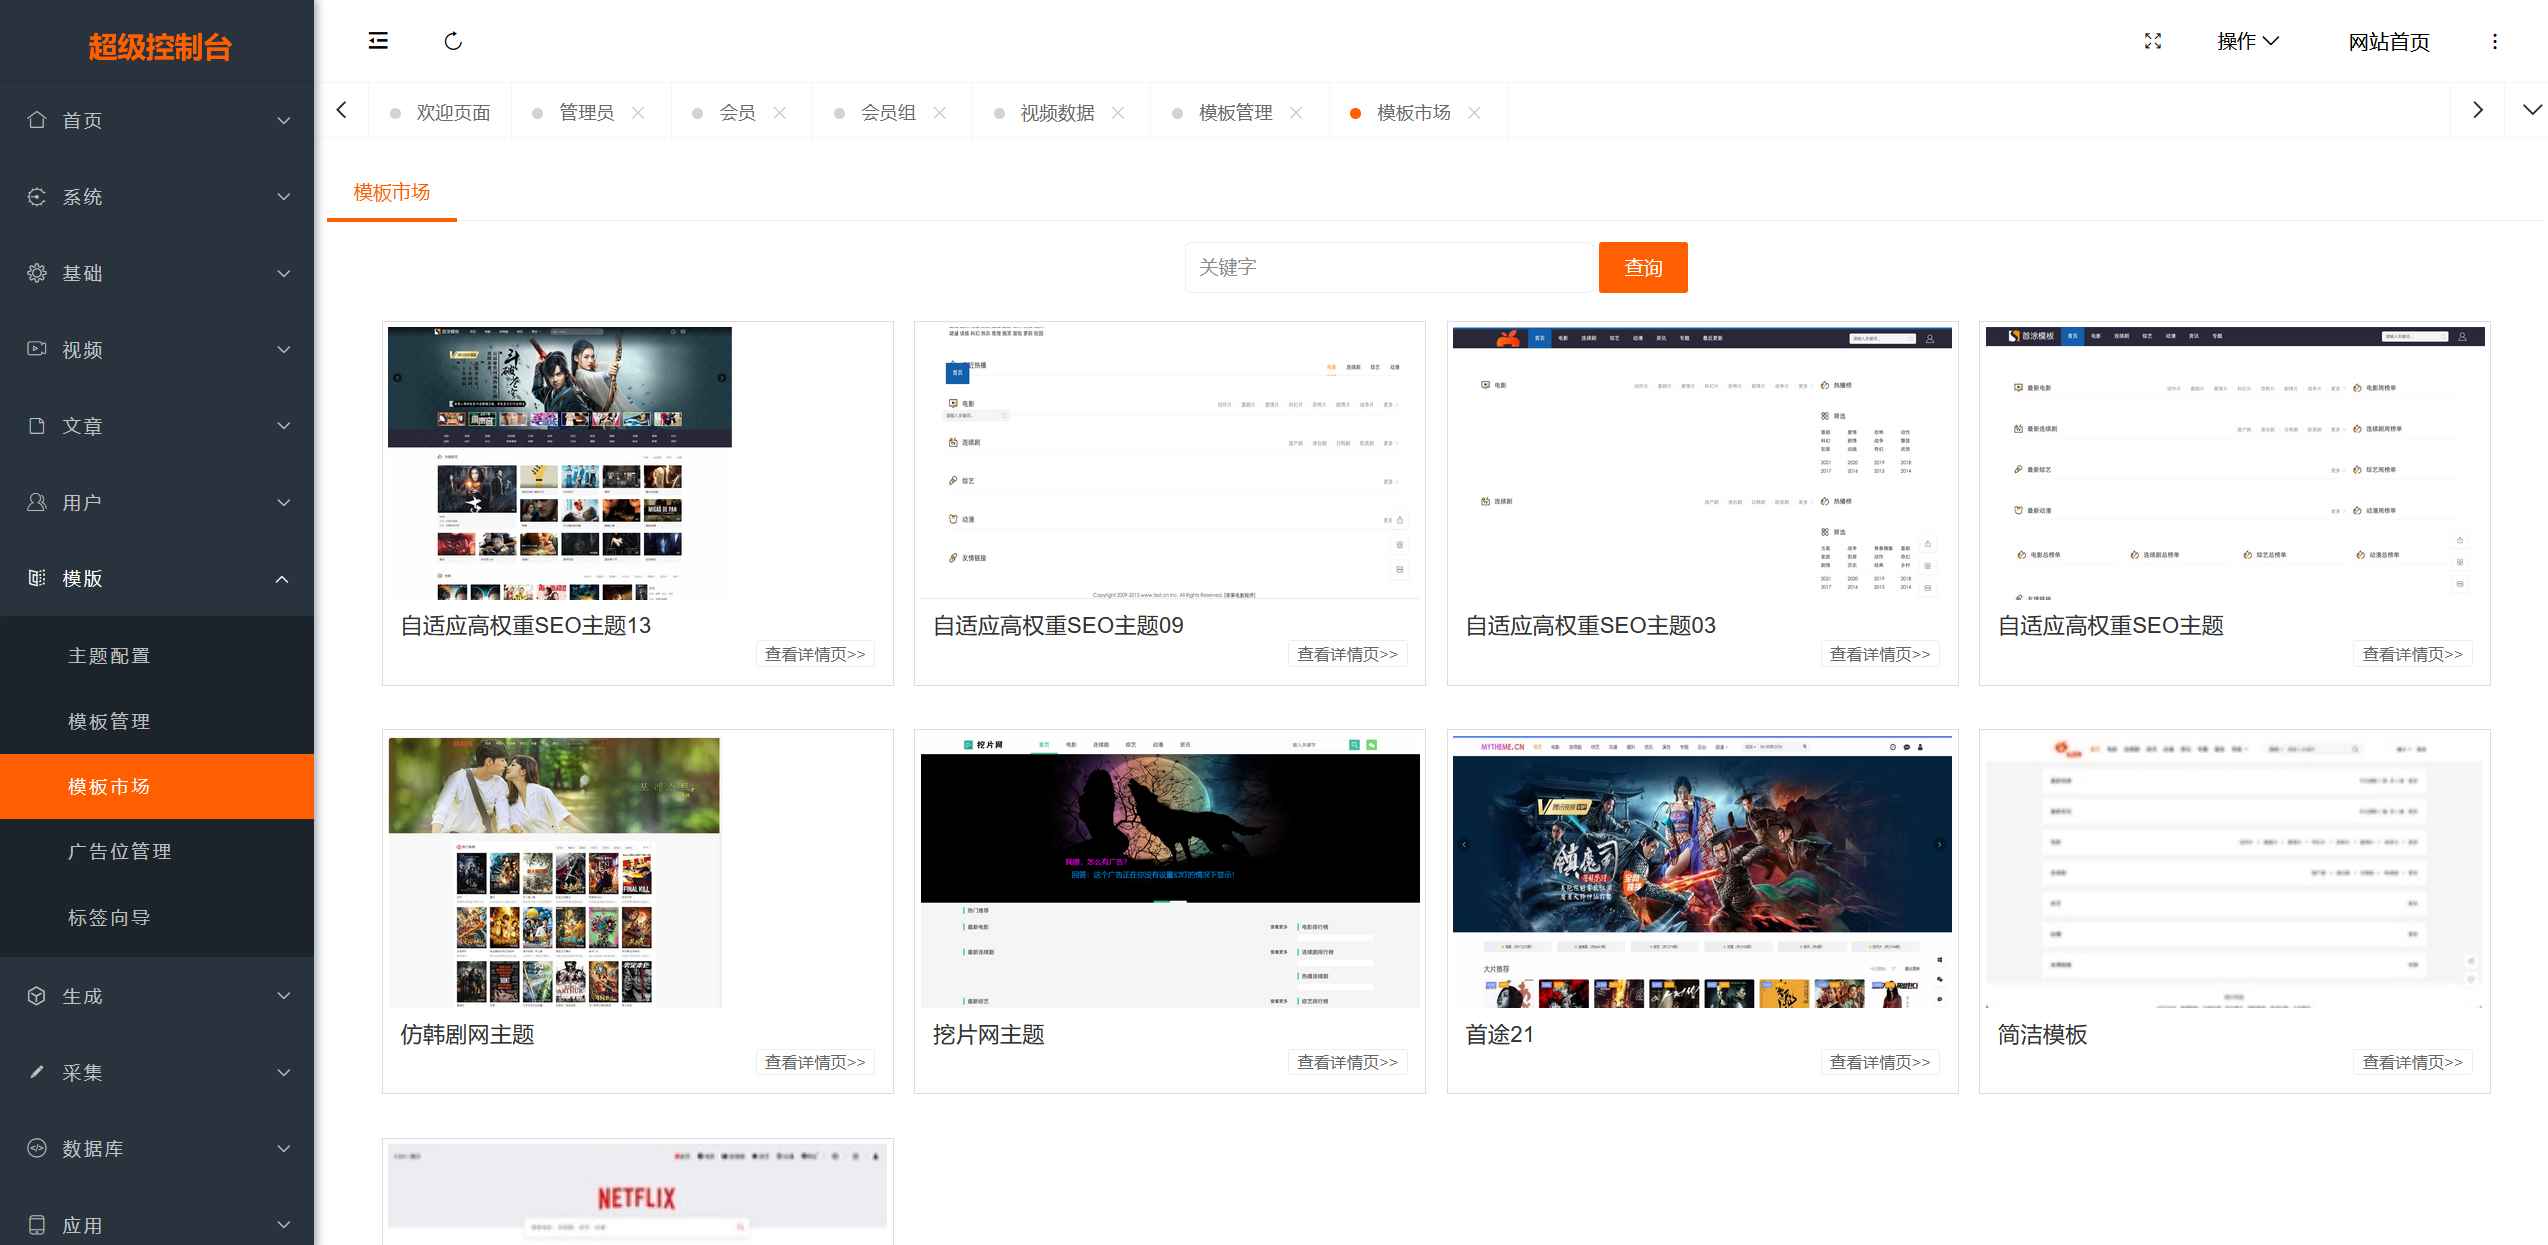2548x1245 pixels.
Task: Enter fullscreen via the expand icon
Action: pos(2152,41)
